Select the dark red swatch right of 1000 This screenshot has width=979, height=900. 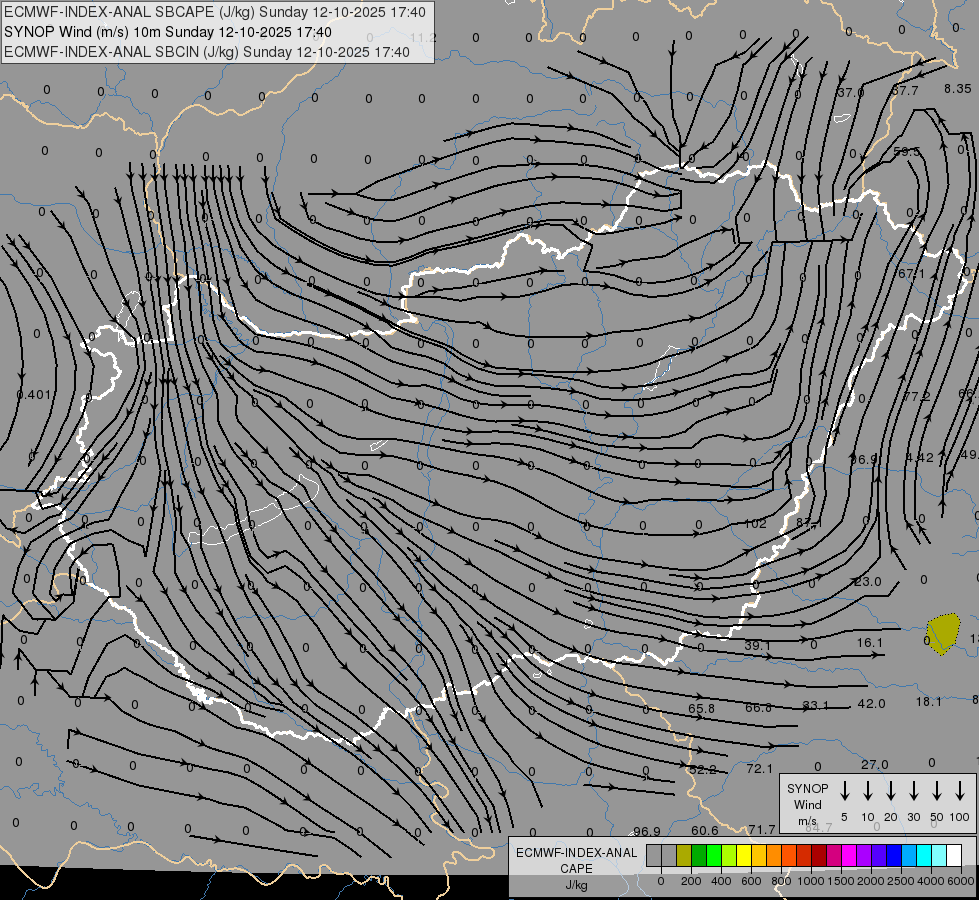coord(819,856)
